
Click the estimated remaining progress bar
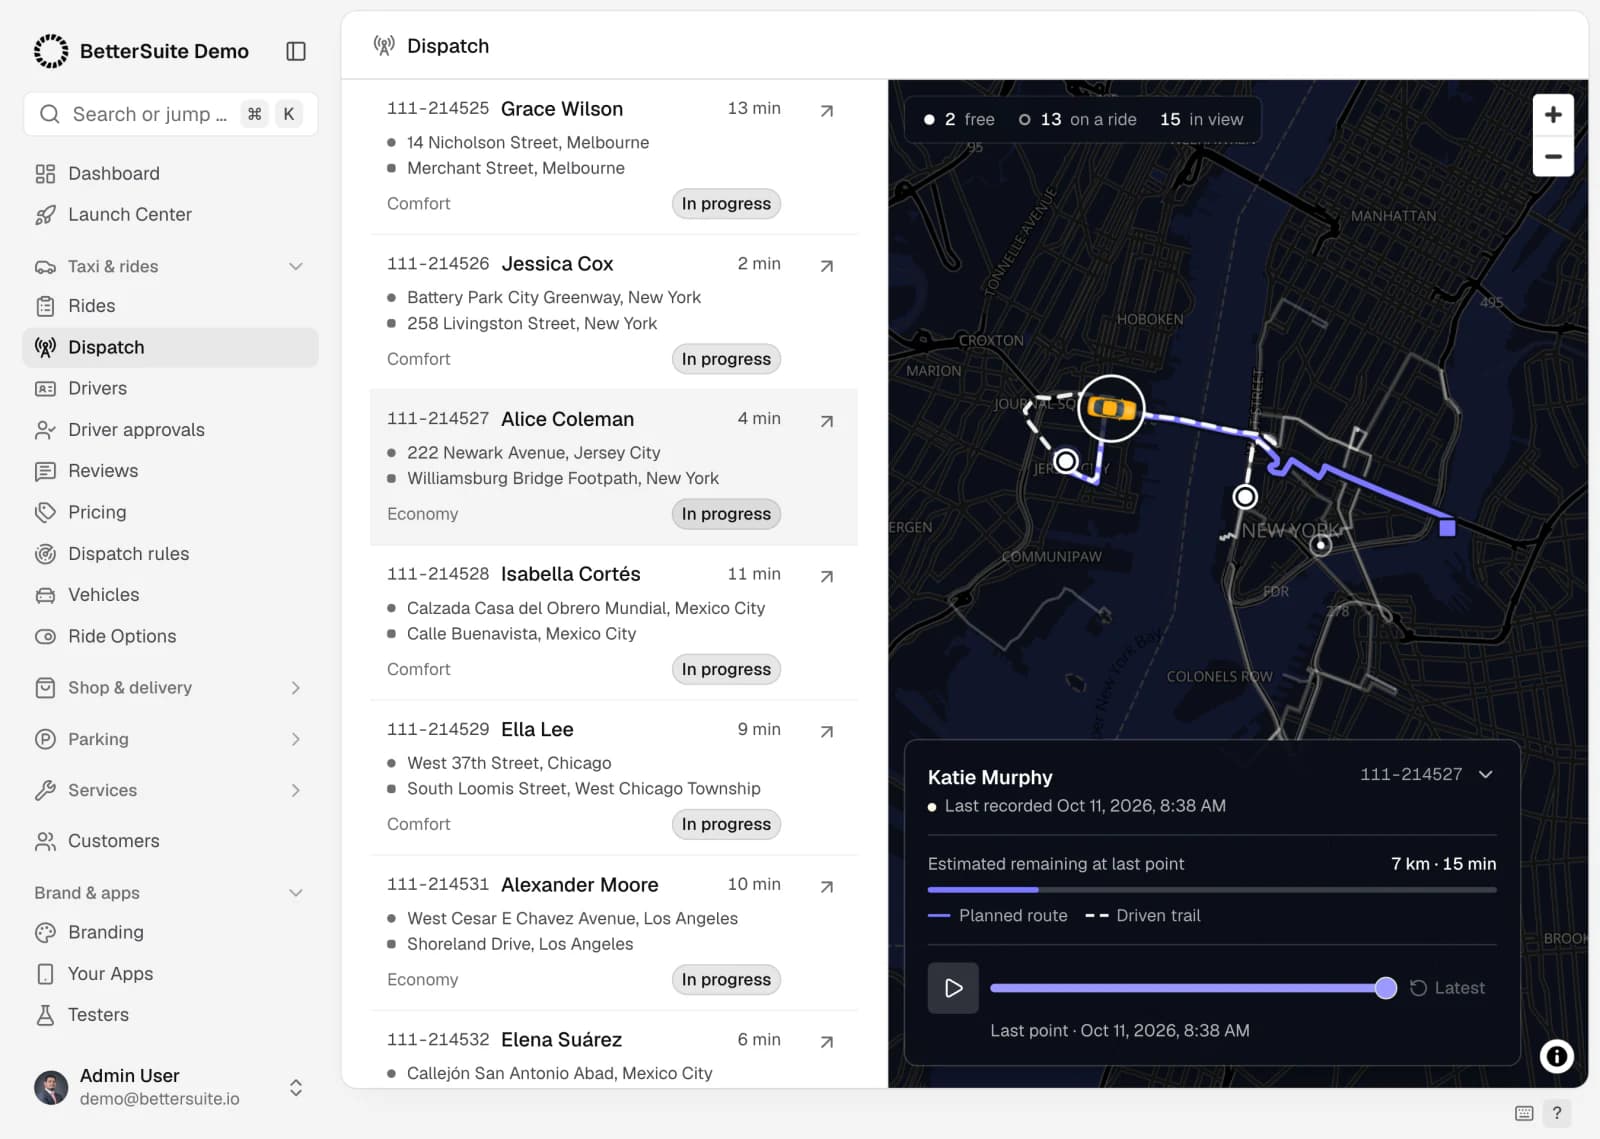tap(1212, 889)
